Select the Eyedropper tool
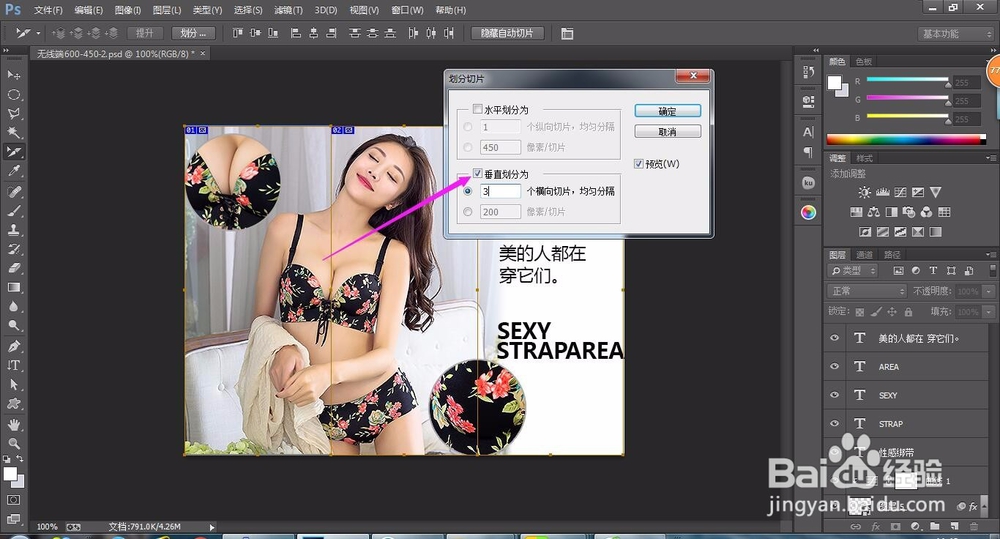Screen dimensions: 1000x539 click(13, 171)
